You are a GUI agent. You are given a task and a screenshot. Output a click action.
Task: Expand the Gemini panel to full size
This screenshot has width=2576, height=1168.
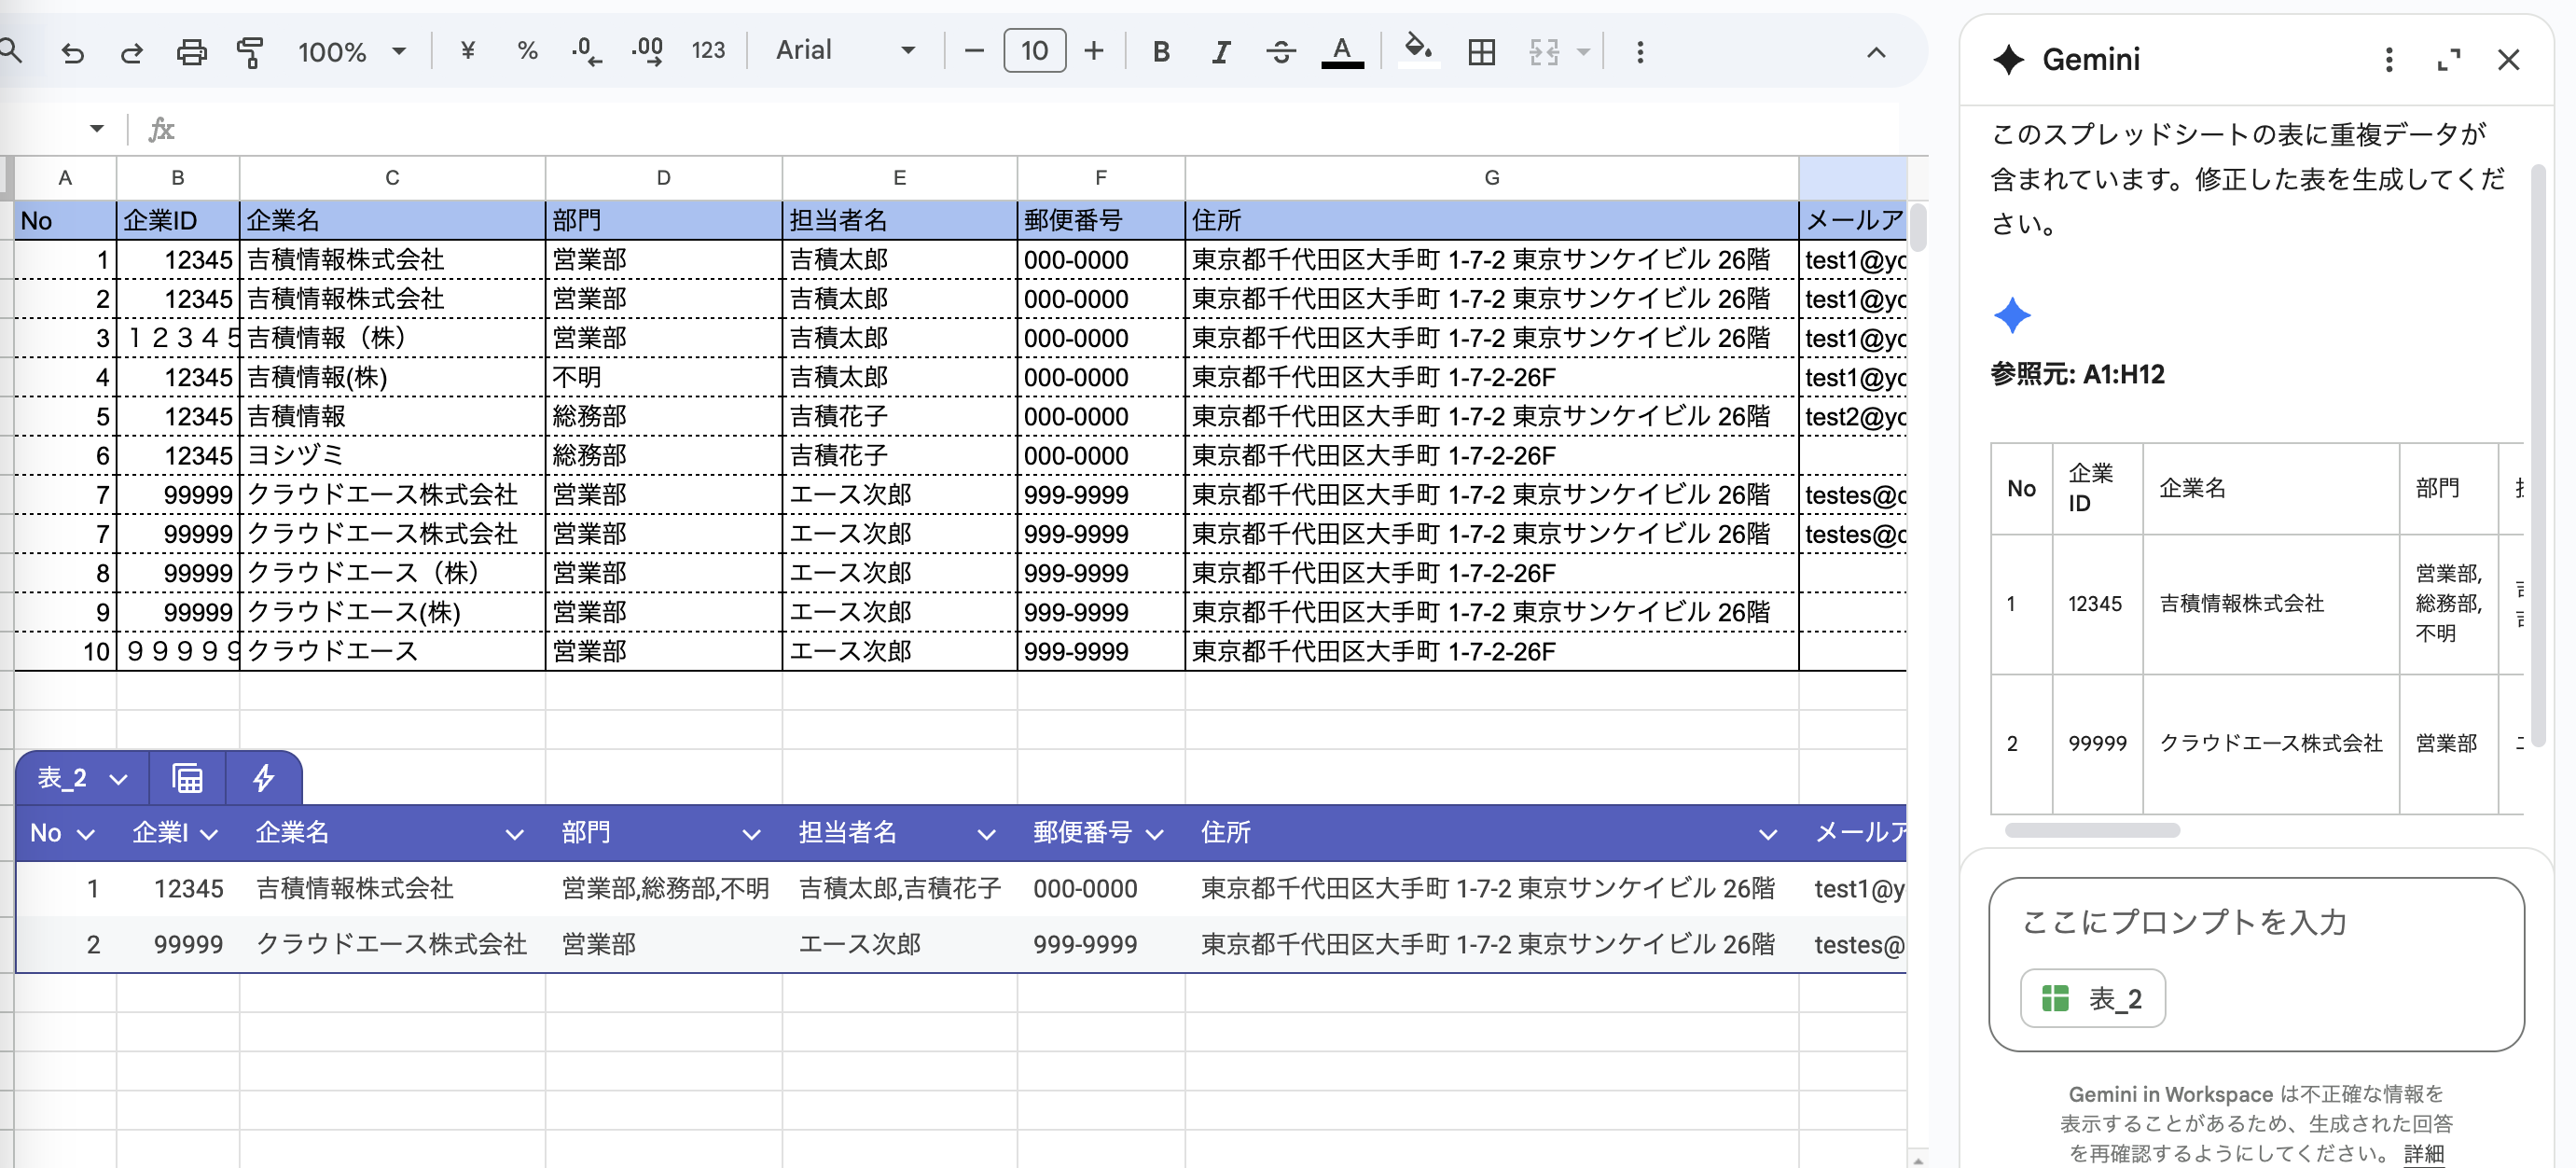point(2448,60)
